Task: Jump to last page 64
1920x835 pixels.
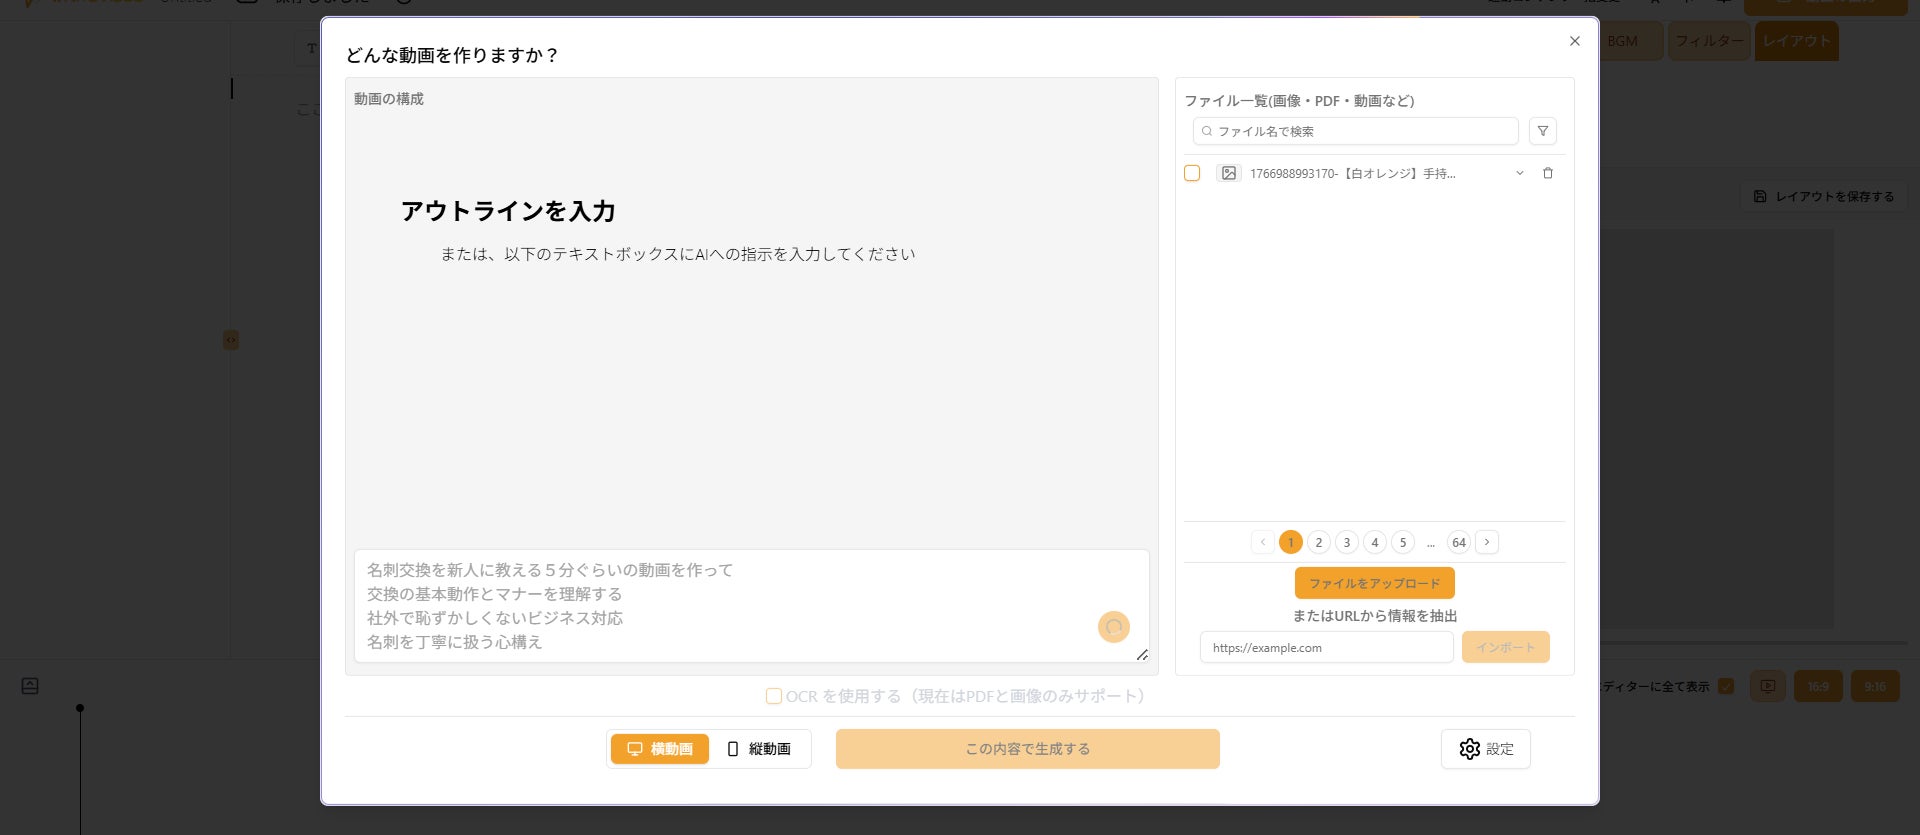Action: (1459, 542)
